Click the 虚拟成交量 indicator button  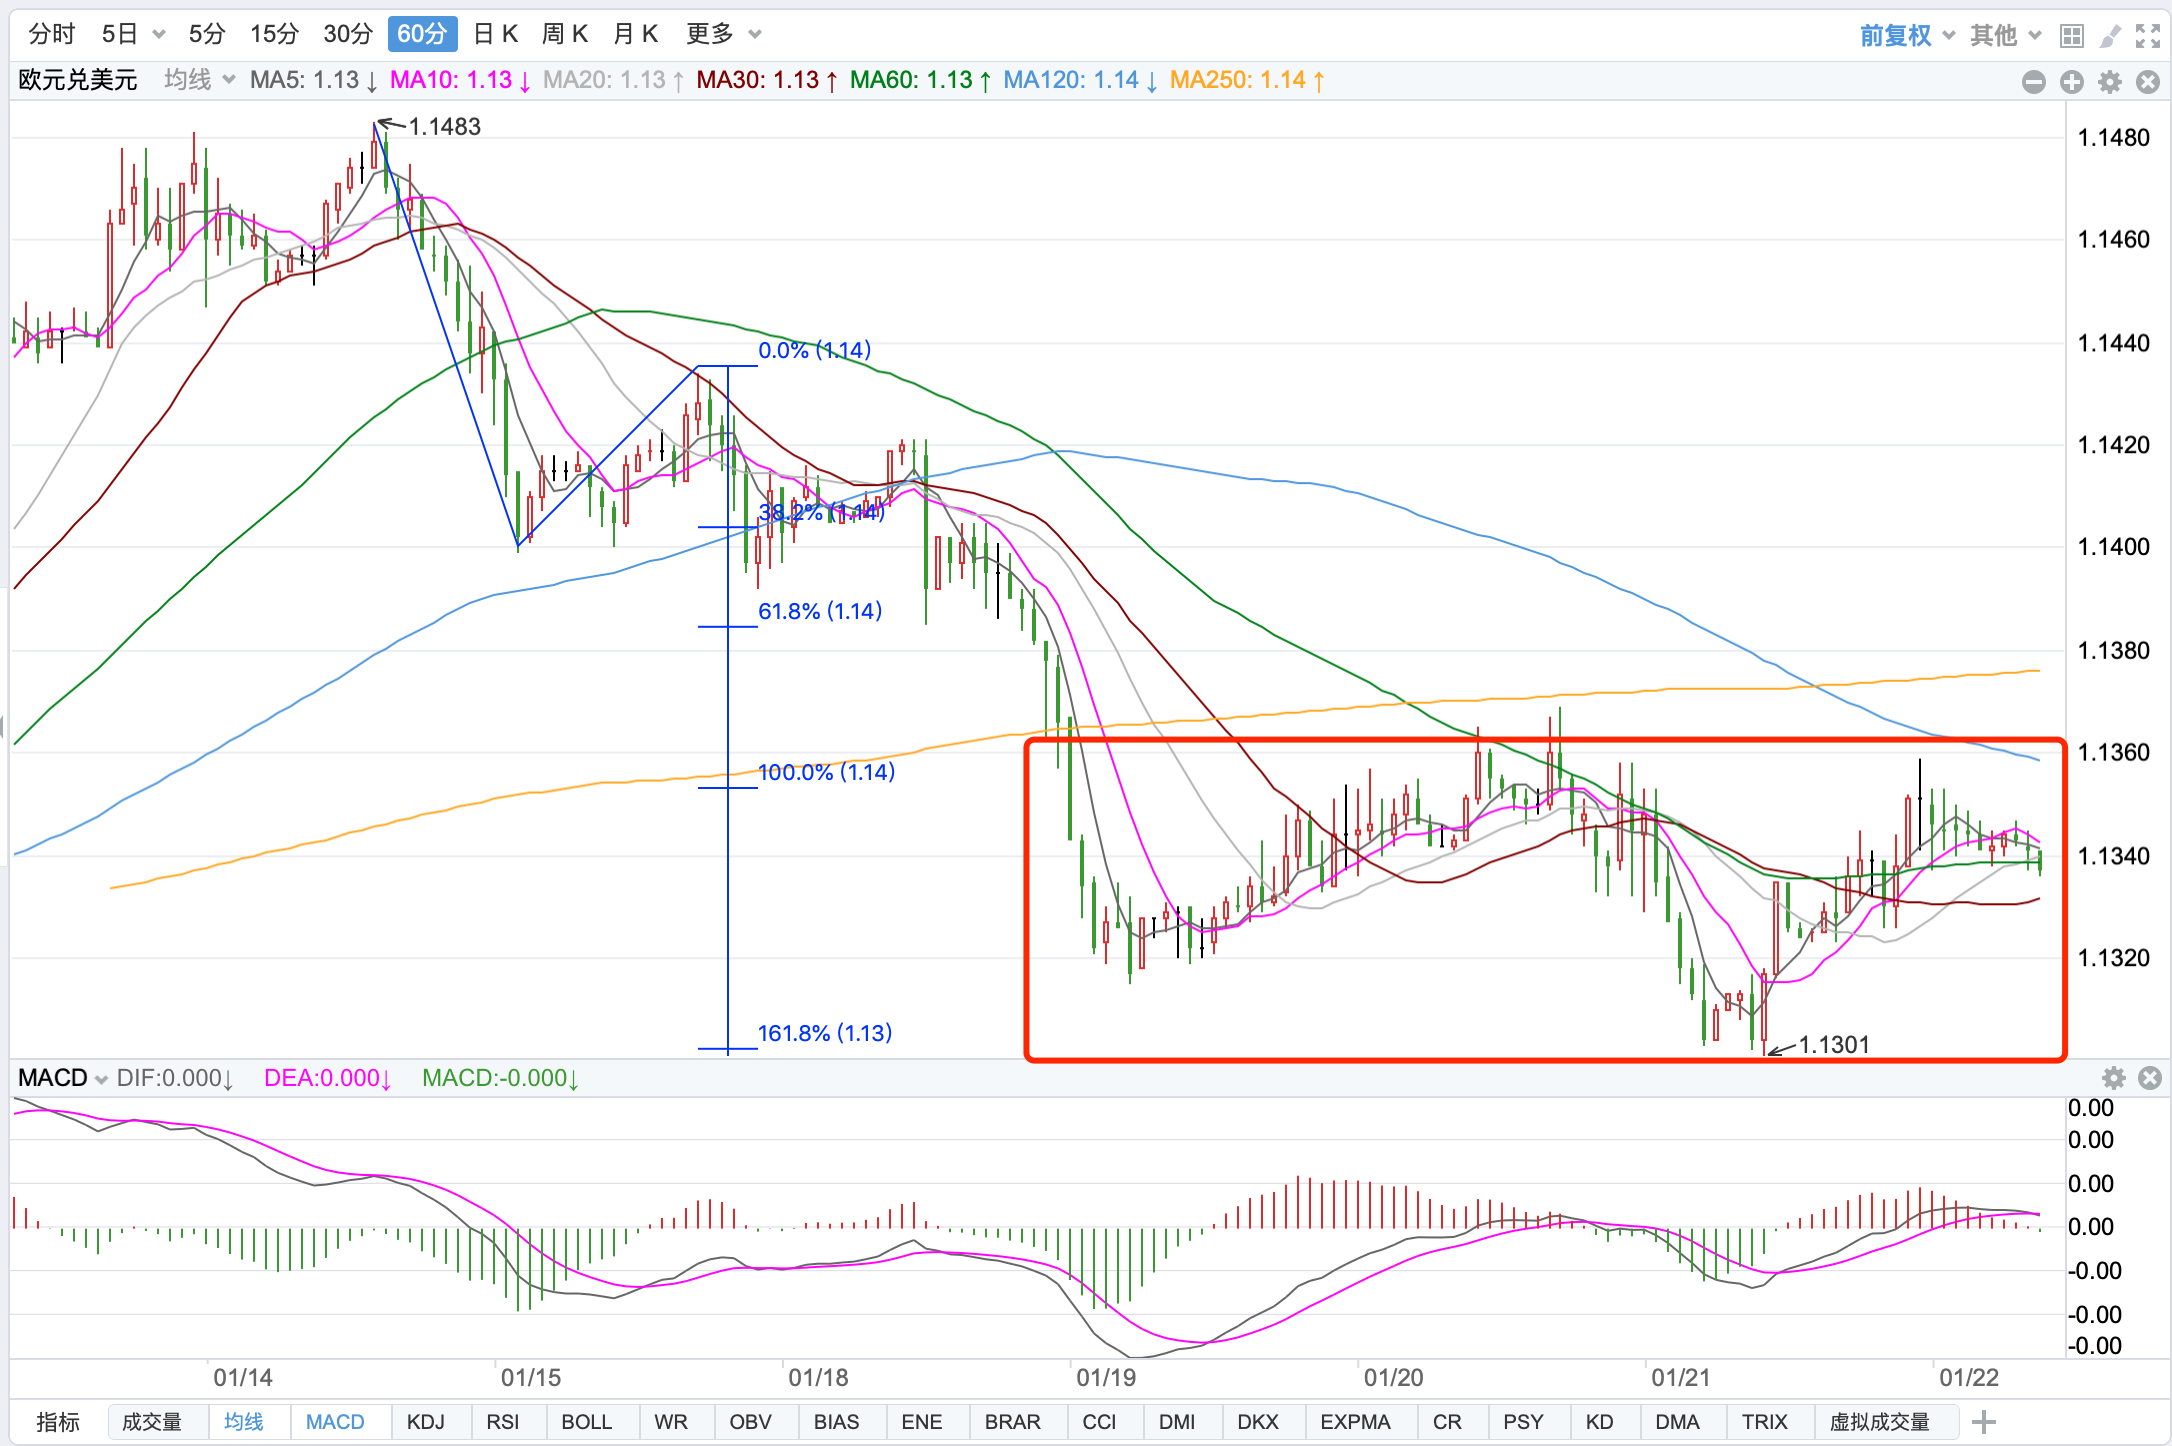coord(1879,1421)
